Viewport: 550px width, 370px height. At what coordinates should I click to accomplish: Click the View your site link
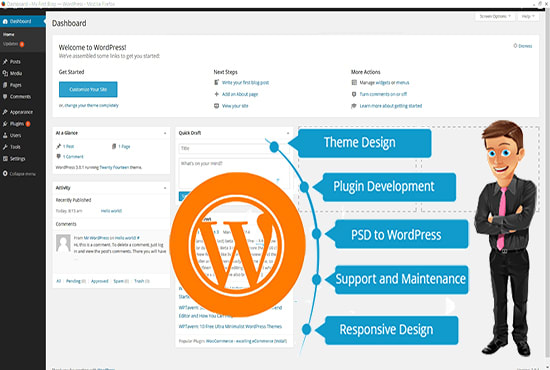pos(235,106)
